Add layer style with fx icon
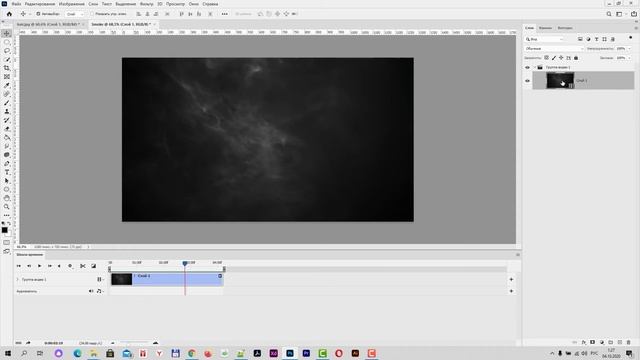 584,342
